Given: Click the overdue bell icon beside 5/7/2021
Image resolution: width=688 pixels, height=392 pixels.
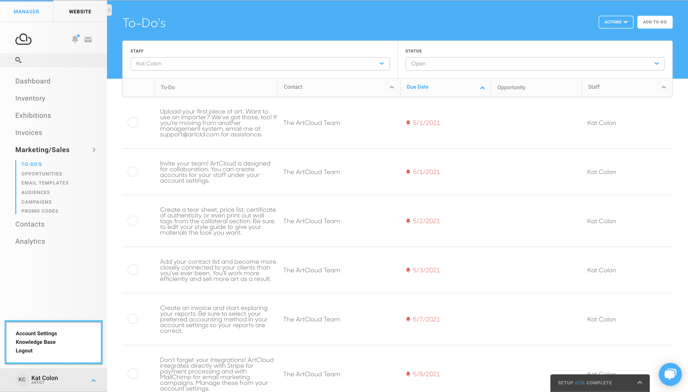Looking at the screenshot, I should 408,319.
